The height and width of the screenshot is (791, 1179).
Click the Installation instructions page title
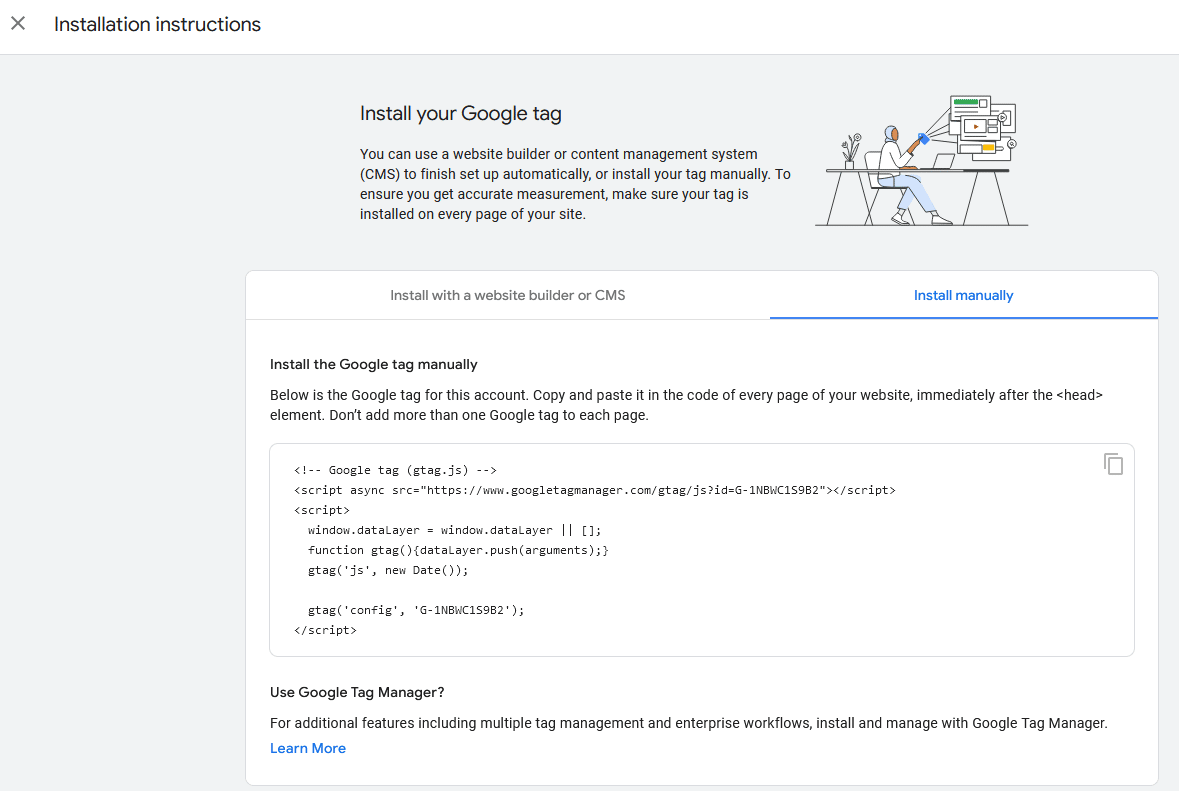[157, 25]
